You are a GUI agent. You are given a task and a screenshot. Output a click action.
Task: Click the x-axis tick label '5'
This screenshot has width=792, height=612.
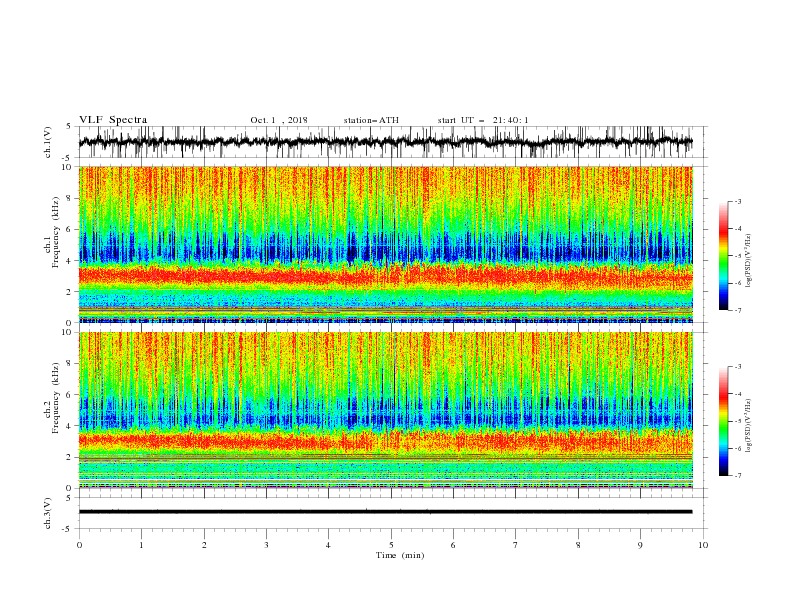pyautogui.click(x=391, y=545)
